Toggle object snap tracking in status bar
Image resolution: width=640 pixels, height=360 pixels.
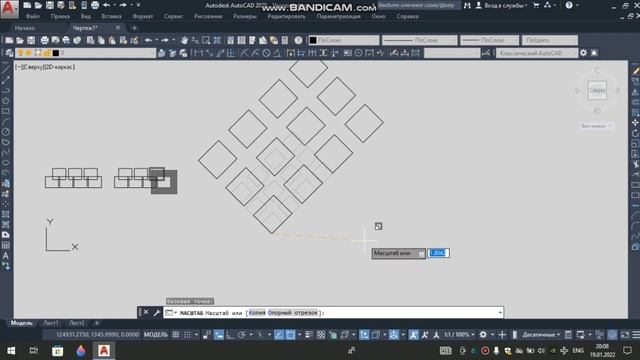point(279,335)
